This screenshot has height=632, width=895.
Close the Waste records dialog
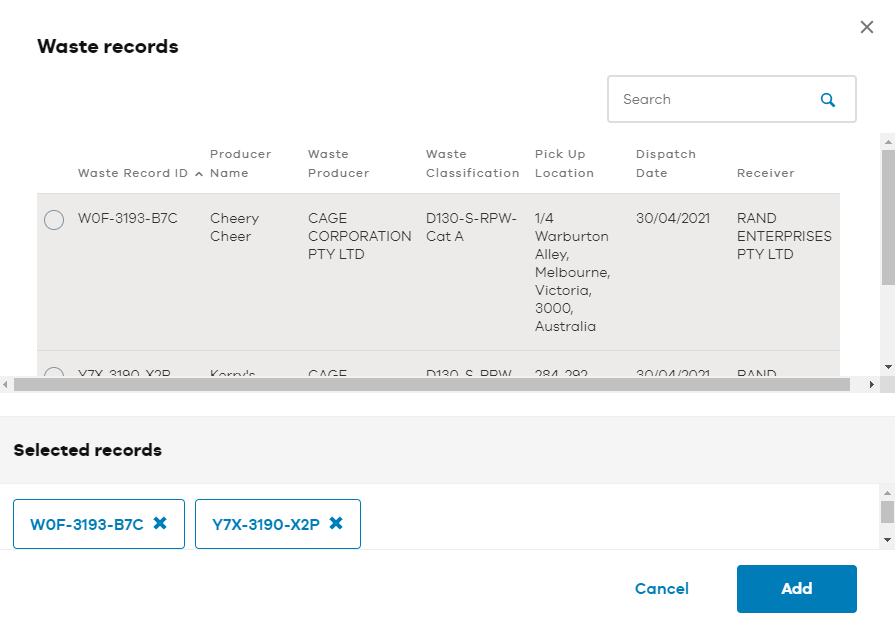point(866,27)
